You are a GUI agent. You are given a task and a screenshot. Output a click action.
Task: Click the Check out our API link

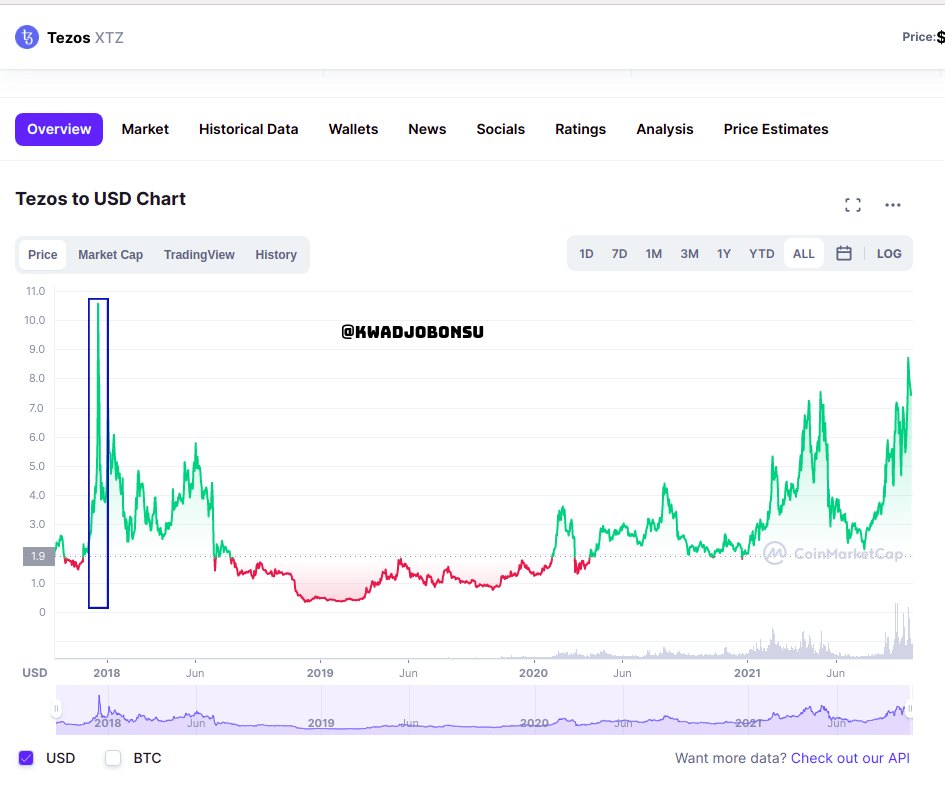(850, 758)
